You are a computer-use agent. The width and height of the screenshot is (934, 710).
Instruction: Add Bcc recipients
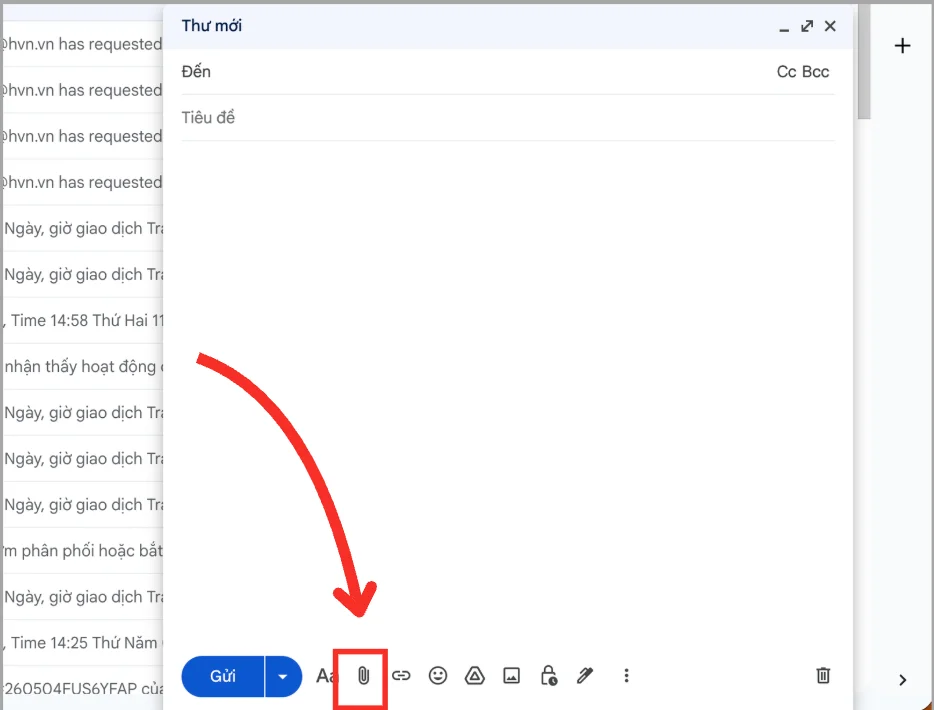tap(815, 71)
